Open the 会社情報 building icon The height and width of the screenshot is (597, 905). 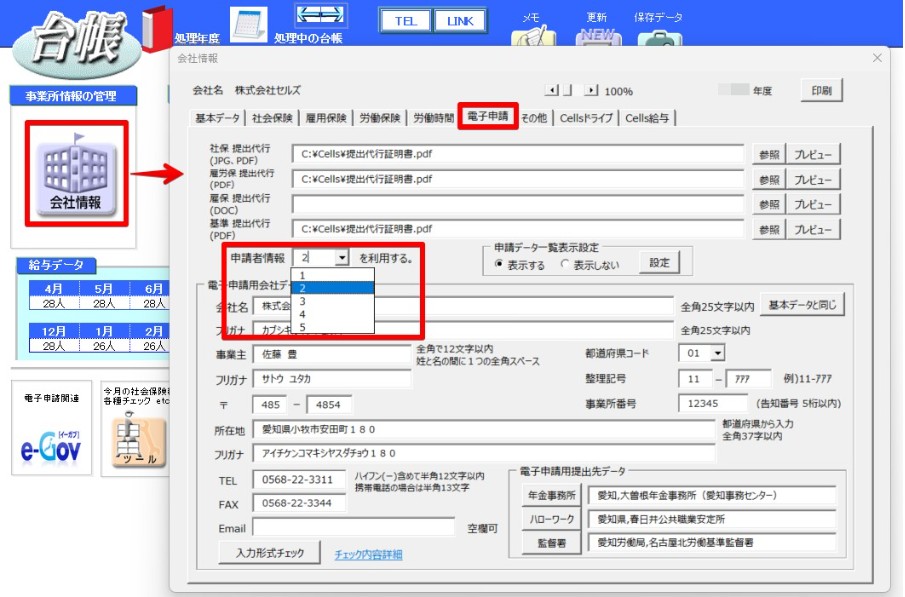tap(76, 174)
